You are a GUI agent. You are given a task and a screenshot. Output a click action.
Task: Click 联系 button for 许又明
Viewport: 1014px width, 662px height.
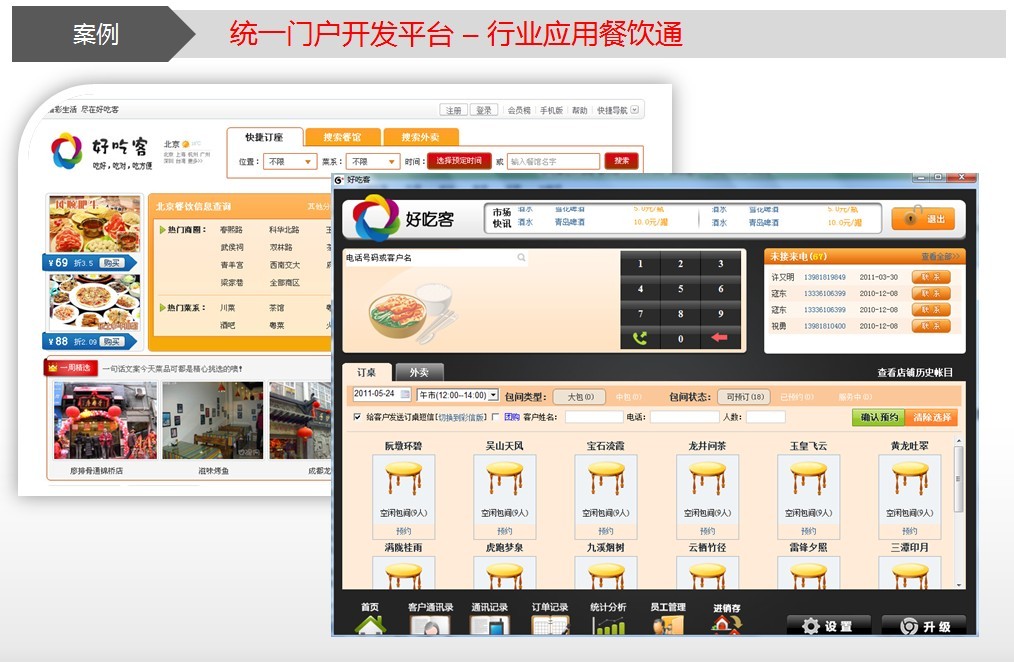pyautogui.click(x=931, y=277)
